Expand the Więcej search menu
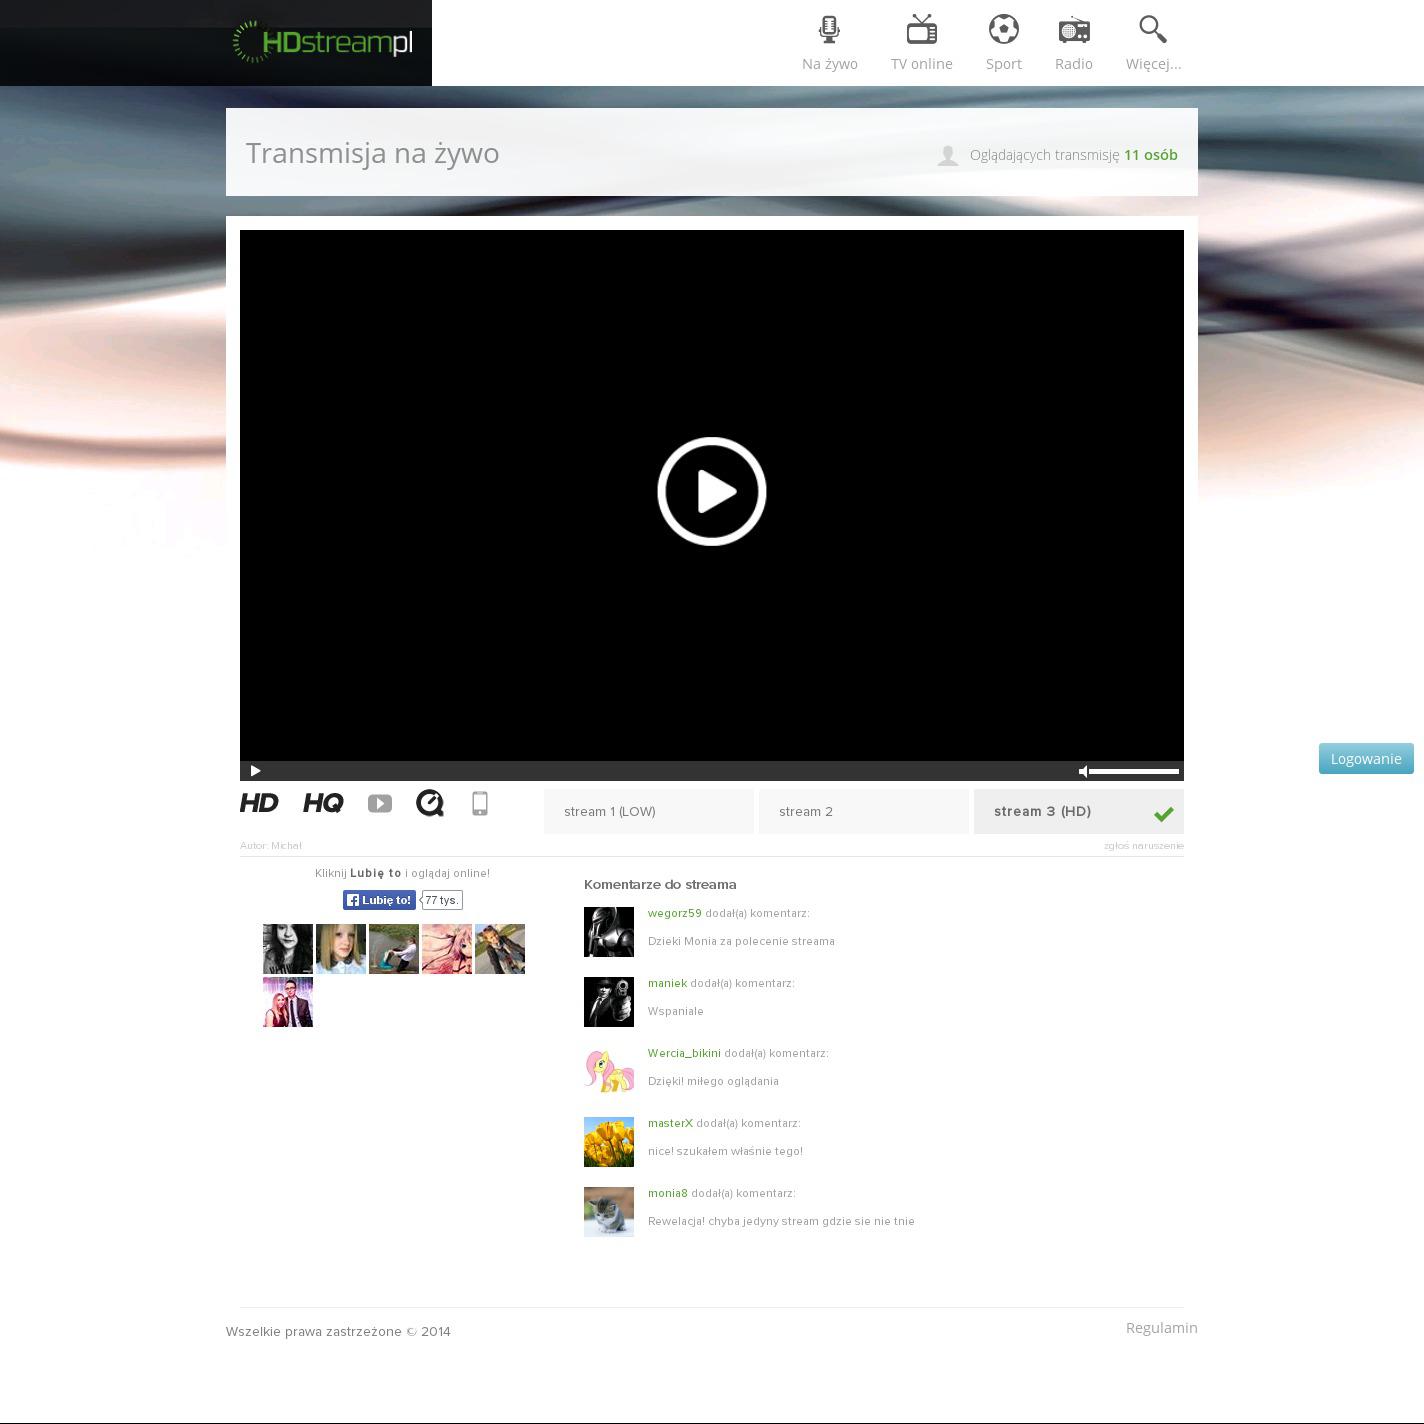Viewport: 1424px width, 1424px height. (1153, 43)
